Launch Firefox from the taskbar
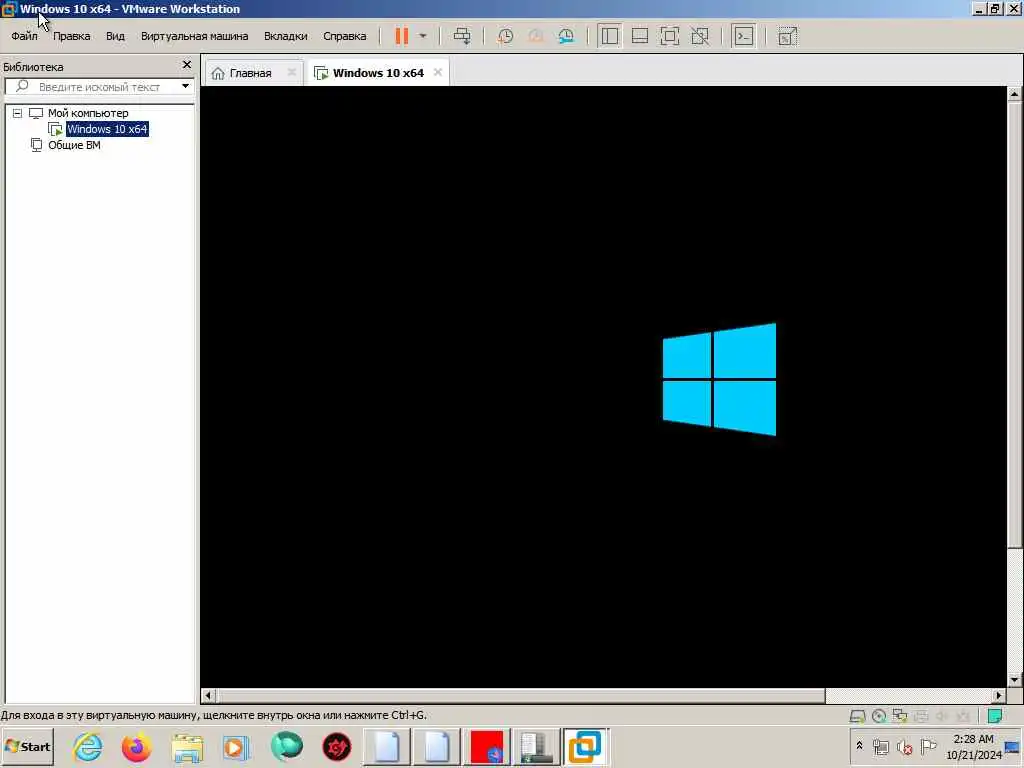The width and height of the screenshot is (1024, 768). (x=136, y=746)
